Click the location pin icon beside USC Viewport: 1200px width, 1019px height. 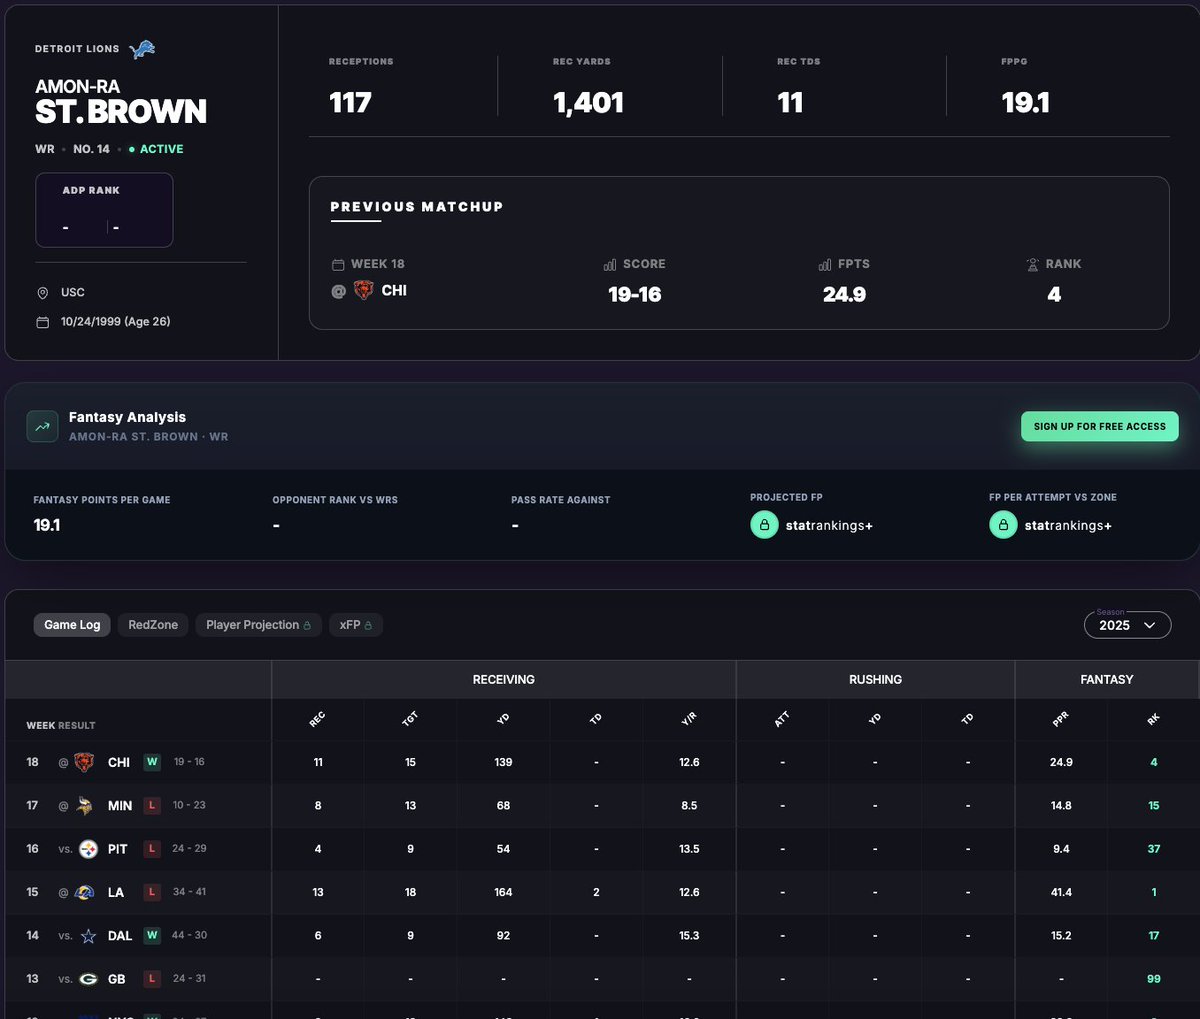tap(42, 293)
